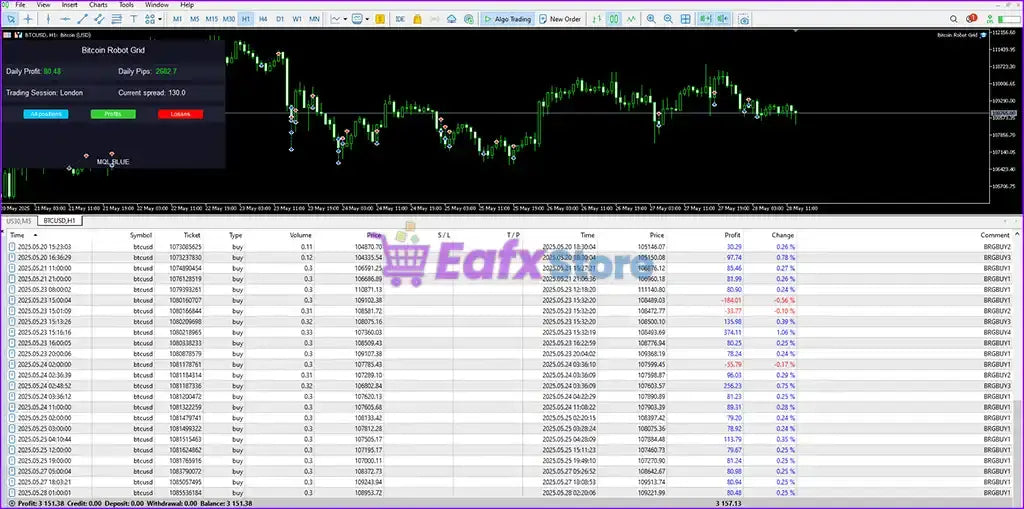Click the MetaTrader logo icon
The image size is (1024, 509).
(6, 5)
